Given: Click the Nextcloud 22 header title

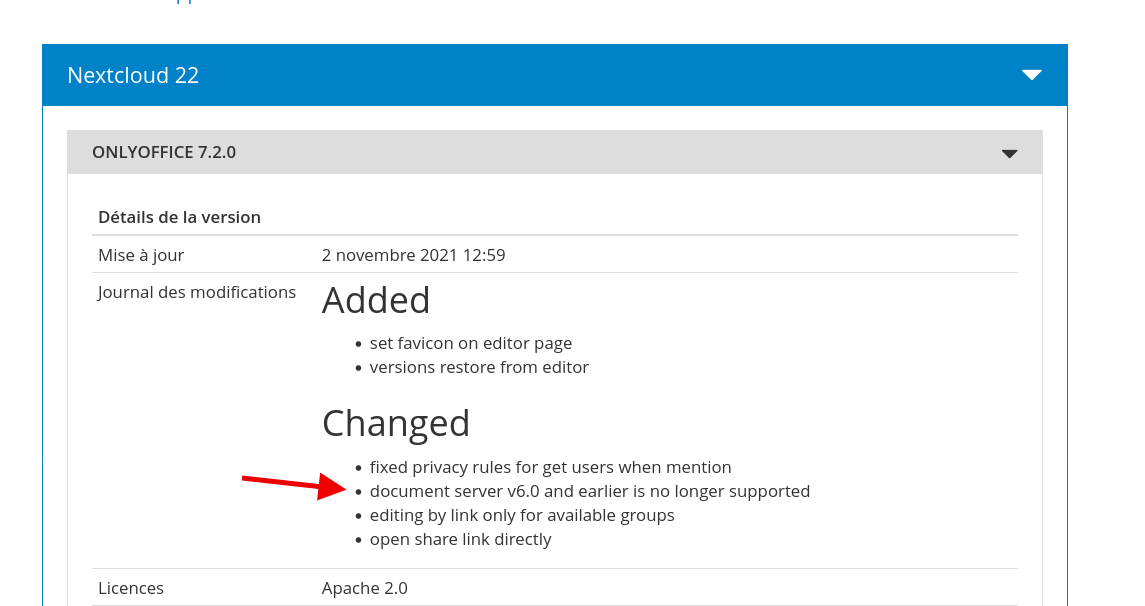Looking at the screenshot, I should 133,75.
